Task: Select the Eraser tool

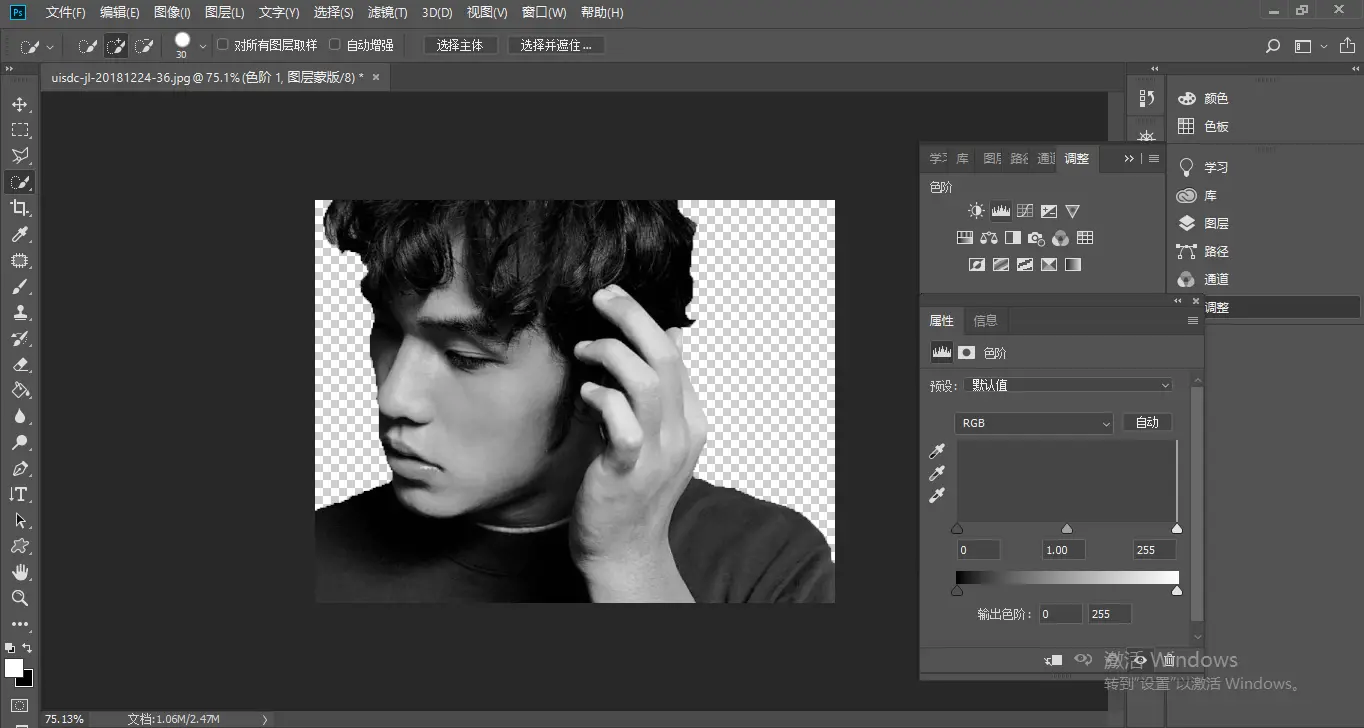Action: click(x=20, y=364)
